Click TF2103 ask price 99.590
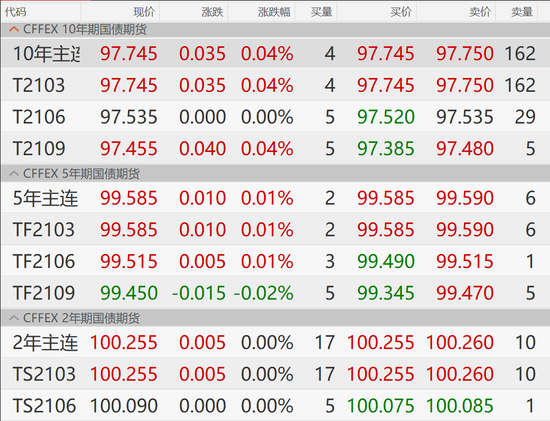 click(x=465, y=230)
